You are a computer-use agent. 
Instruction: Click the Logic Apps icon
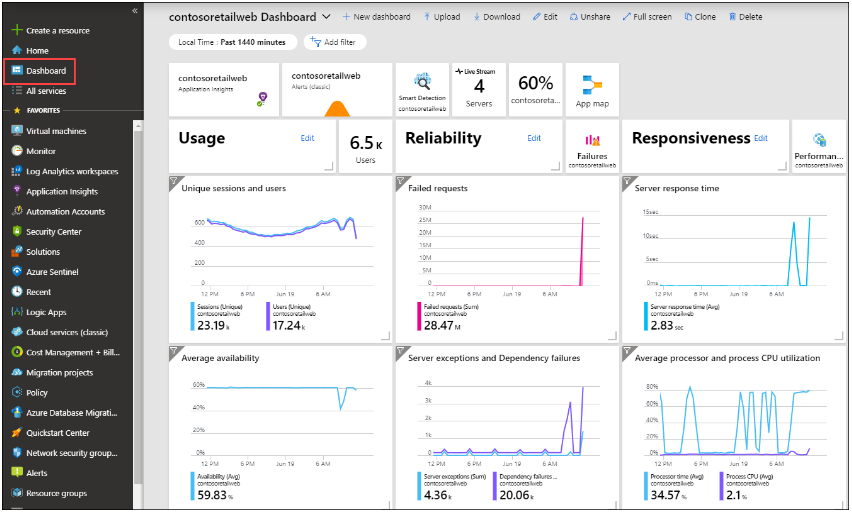pyautogui.click(x=17, y=312)
